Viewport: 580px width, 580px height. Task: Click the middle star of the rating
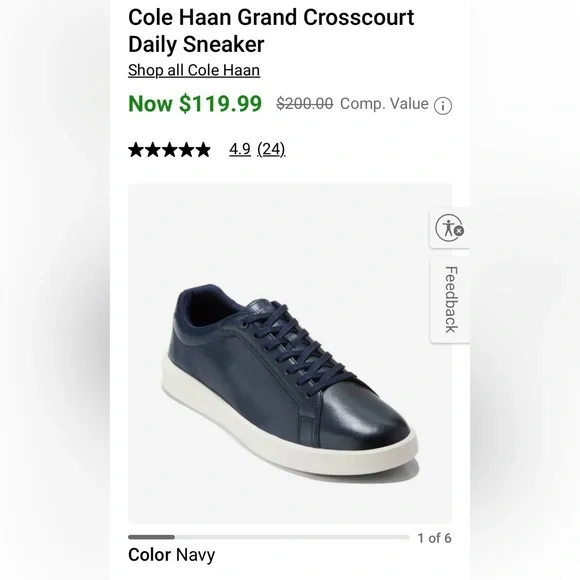(169, 150)
